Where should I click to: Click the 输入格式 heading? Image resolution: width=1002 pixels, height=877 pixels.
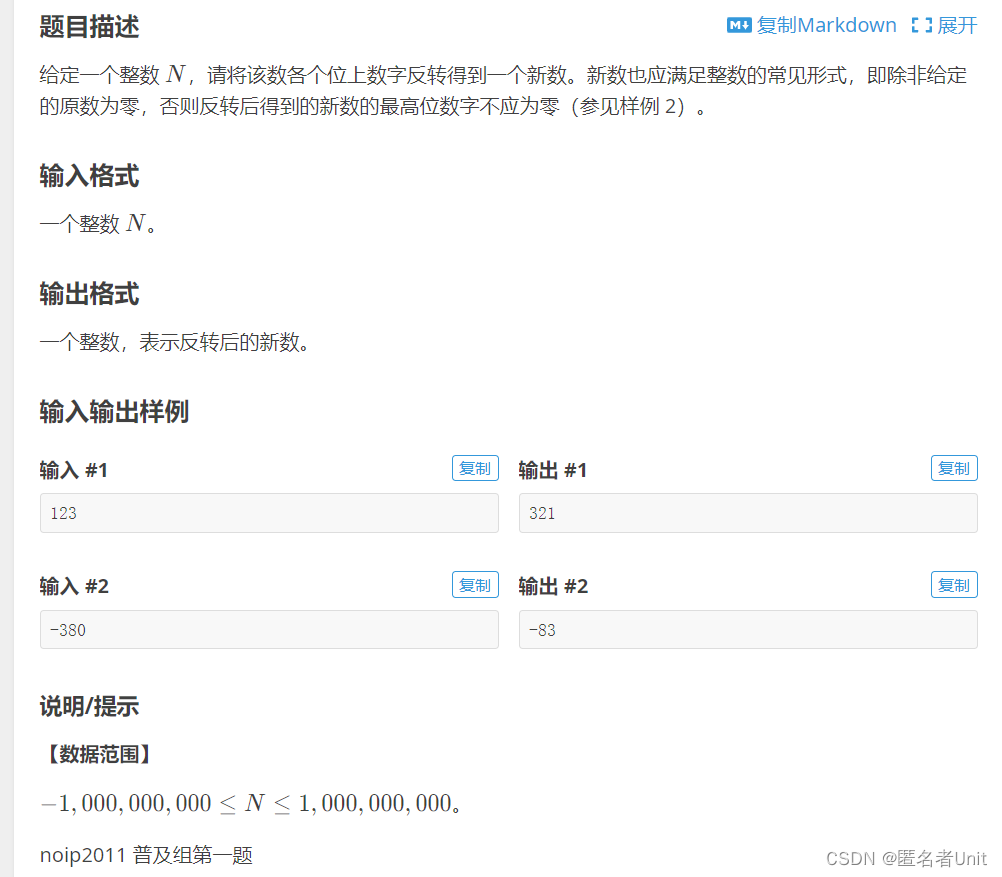(x=89, y=176)
